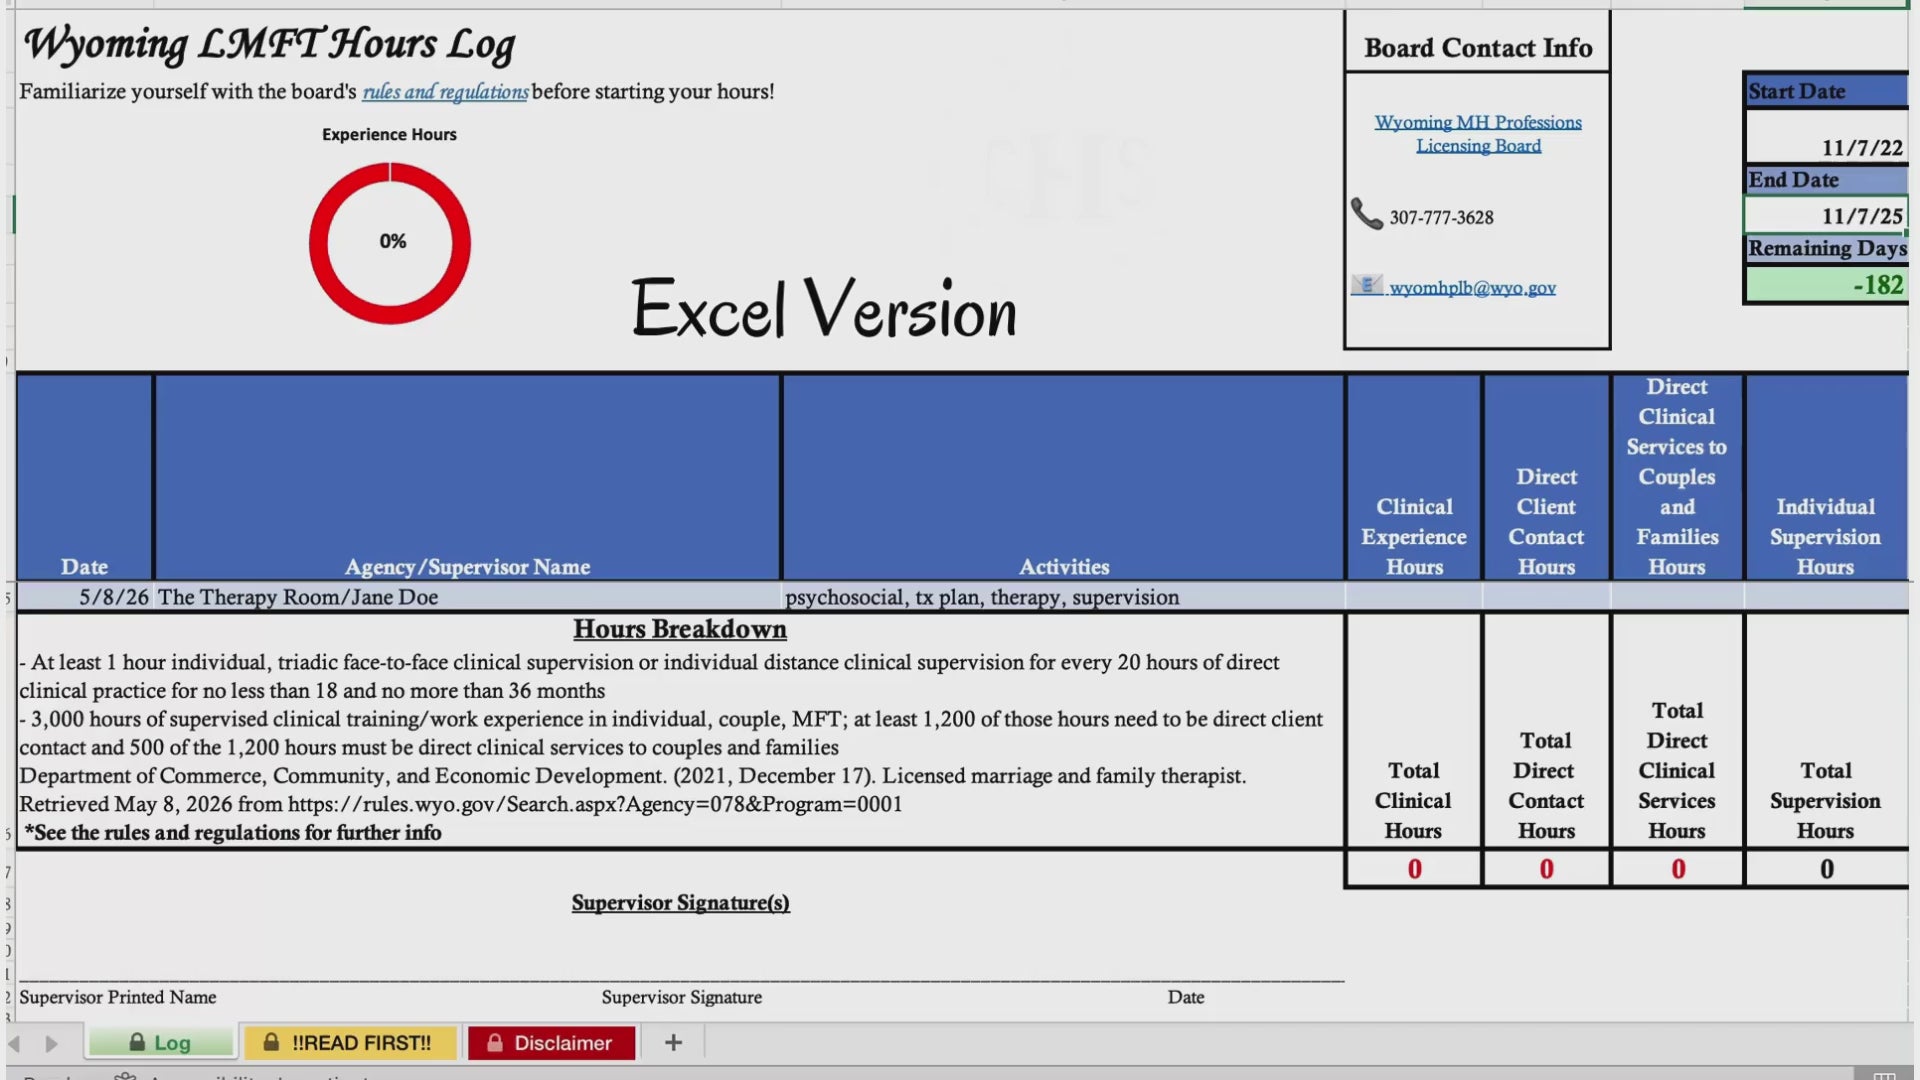This screenshot has height=1080, width=1920.
Task: Click the lock icon on READ FIRST tab
Action: [x=271, y=1042]
